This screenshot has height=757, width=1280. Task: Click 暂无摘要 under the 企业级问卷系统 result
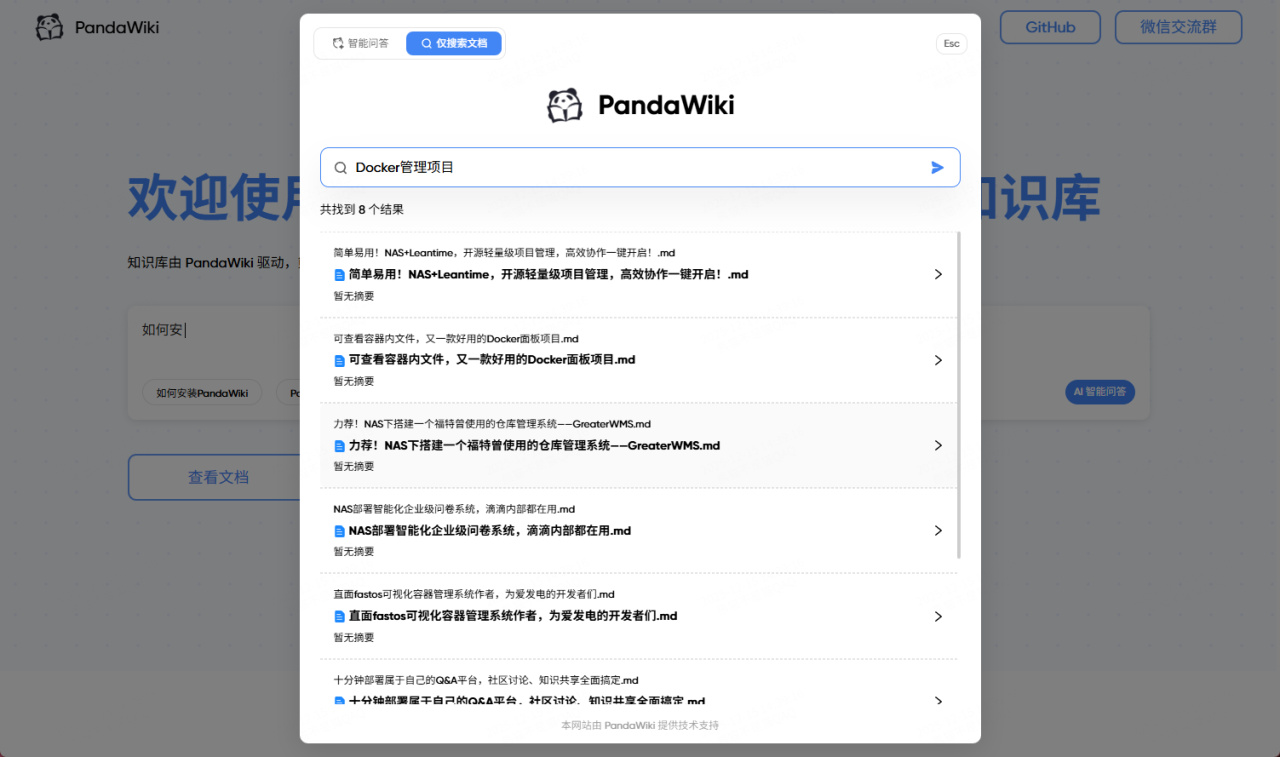point(354,551)
